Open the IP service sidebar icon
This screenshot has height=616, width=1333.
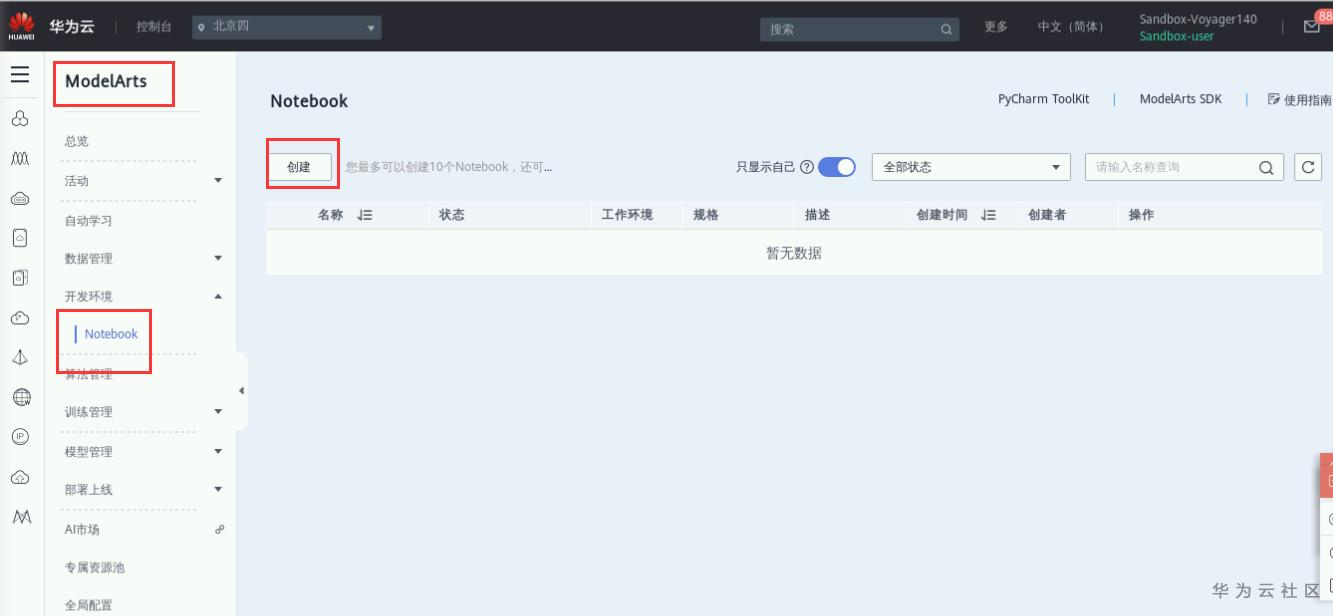coord(20,437)
